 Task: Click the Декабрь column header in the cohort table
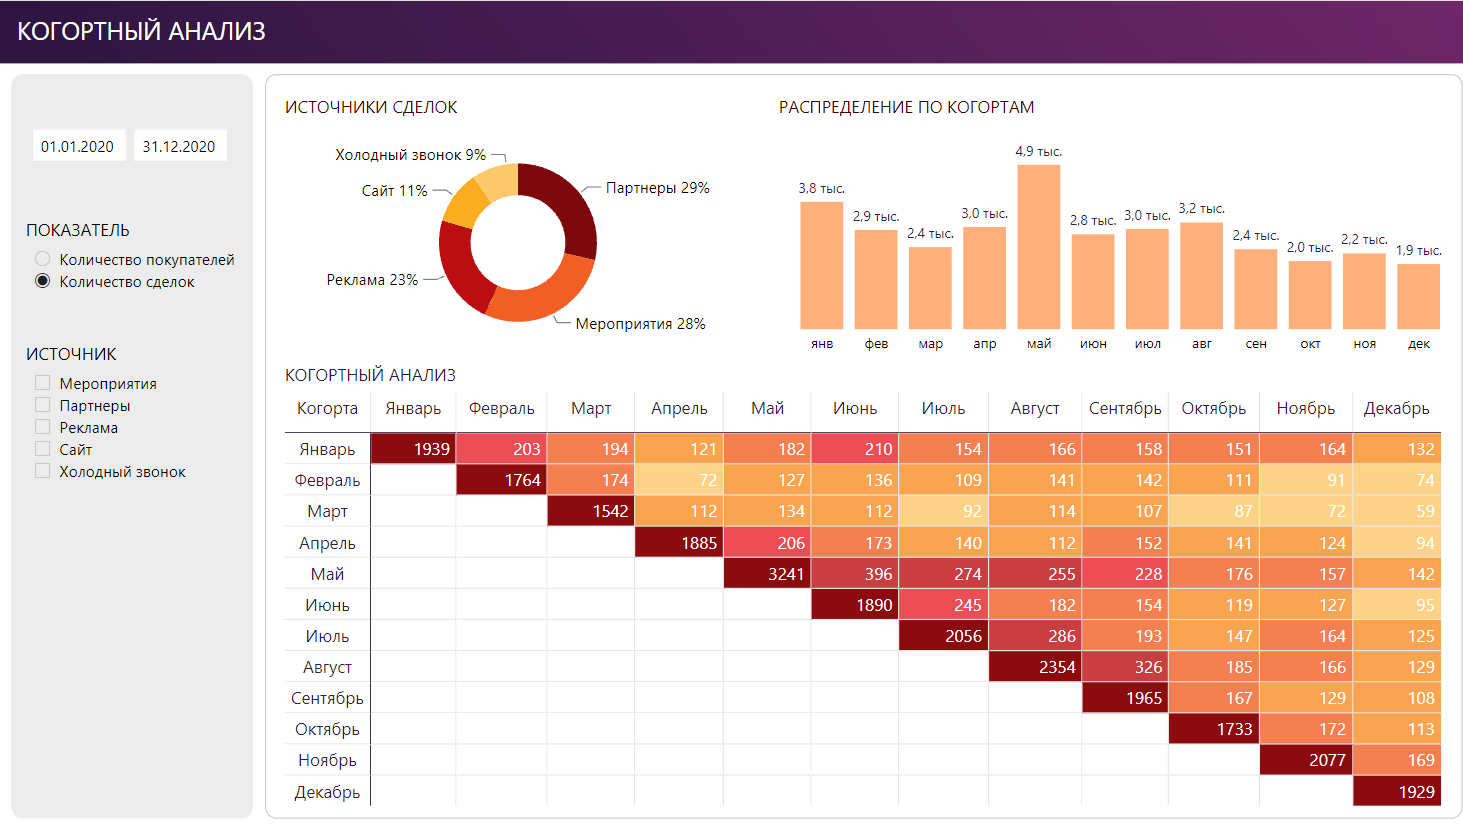[1397, 408]
